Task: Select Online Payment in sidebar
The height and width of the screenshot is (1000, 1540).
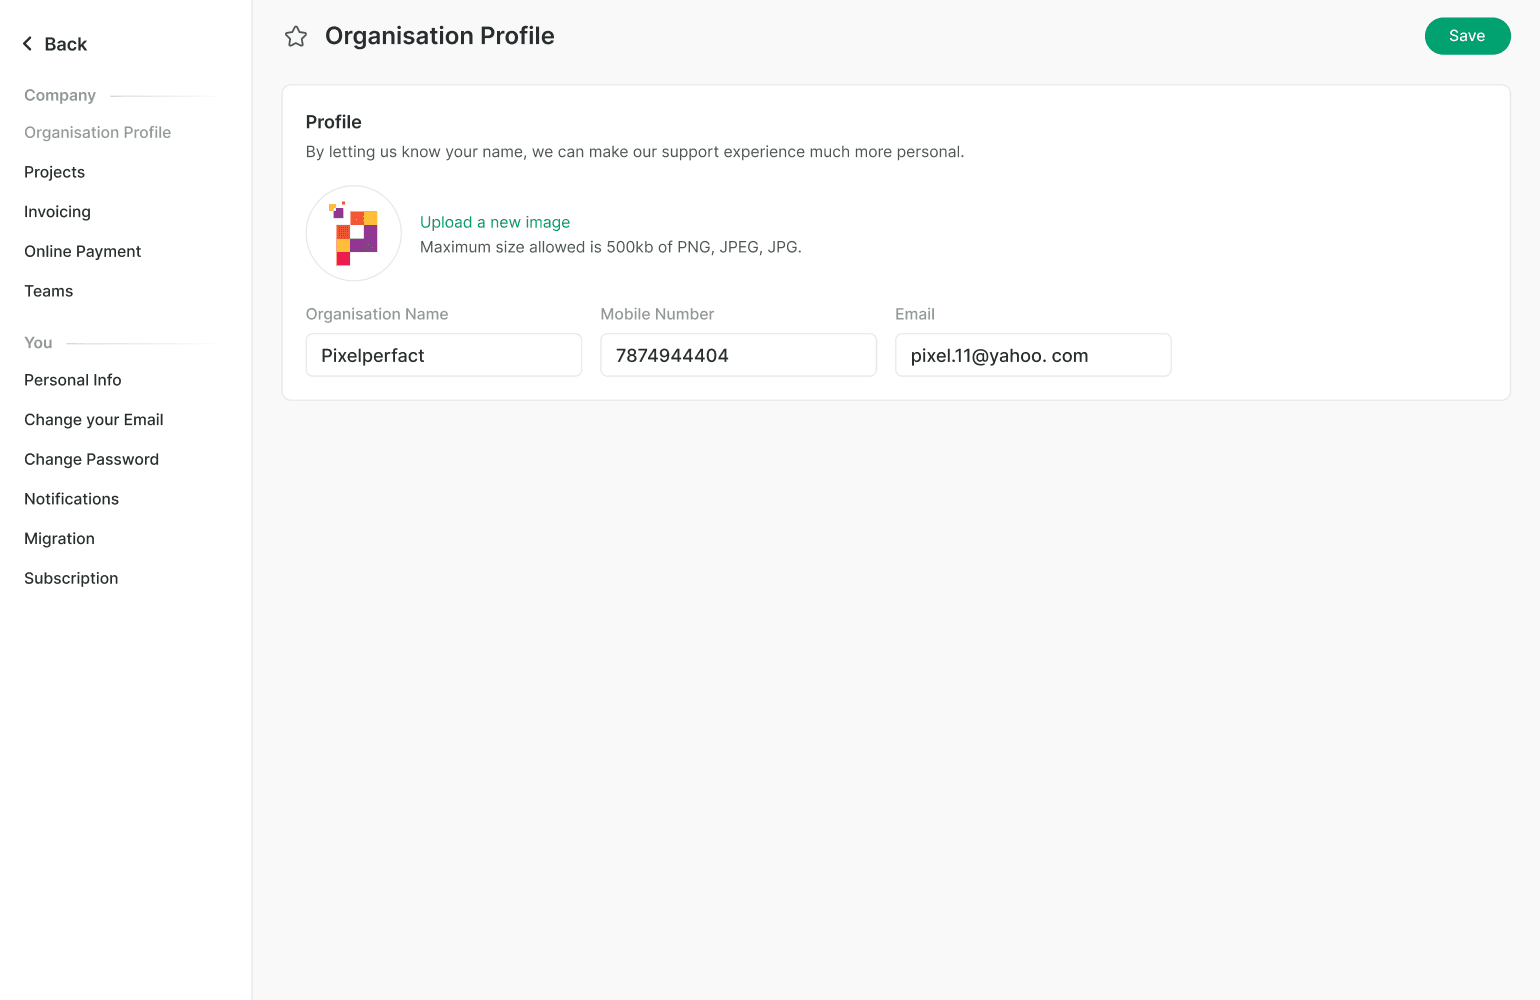Action: 83,251
